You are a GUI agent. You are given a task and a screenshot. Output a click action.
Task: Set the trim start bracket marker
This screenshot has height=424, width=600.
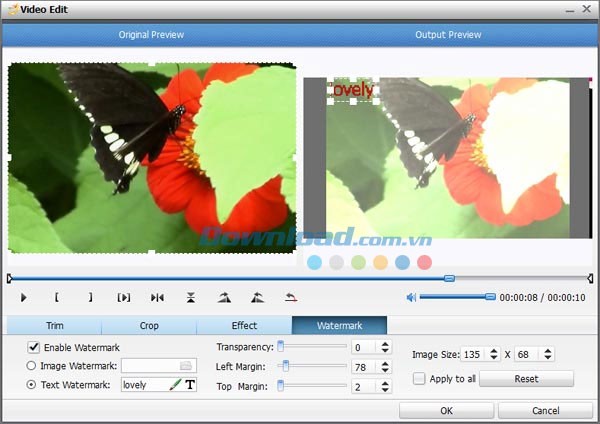click(x=57, y=297)
